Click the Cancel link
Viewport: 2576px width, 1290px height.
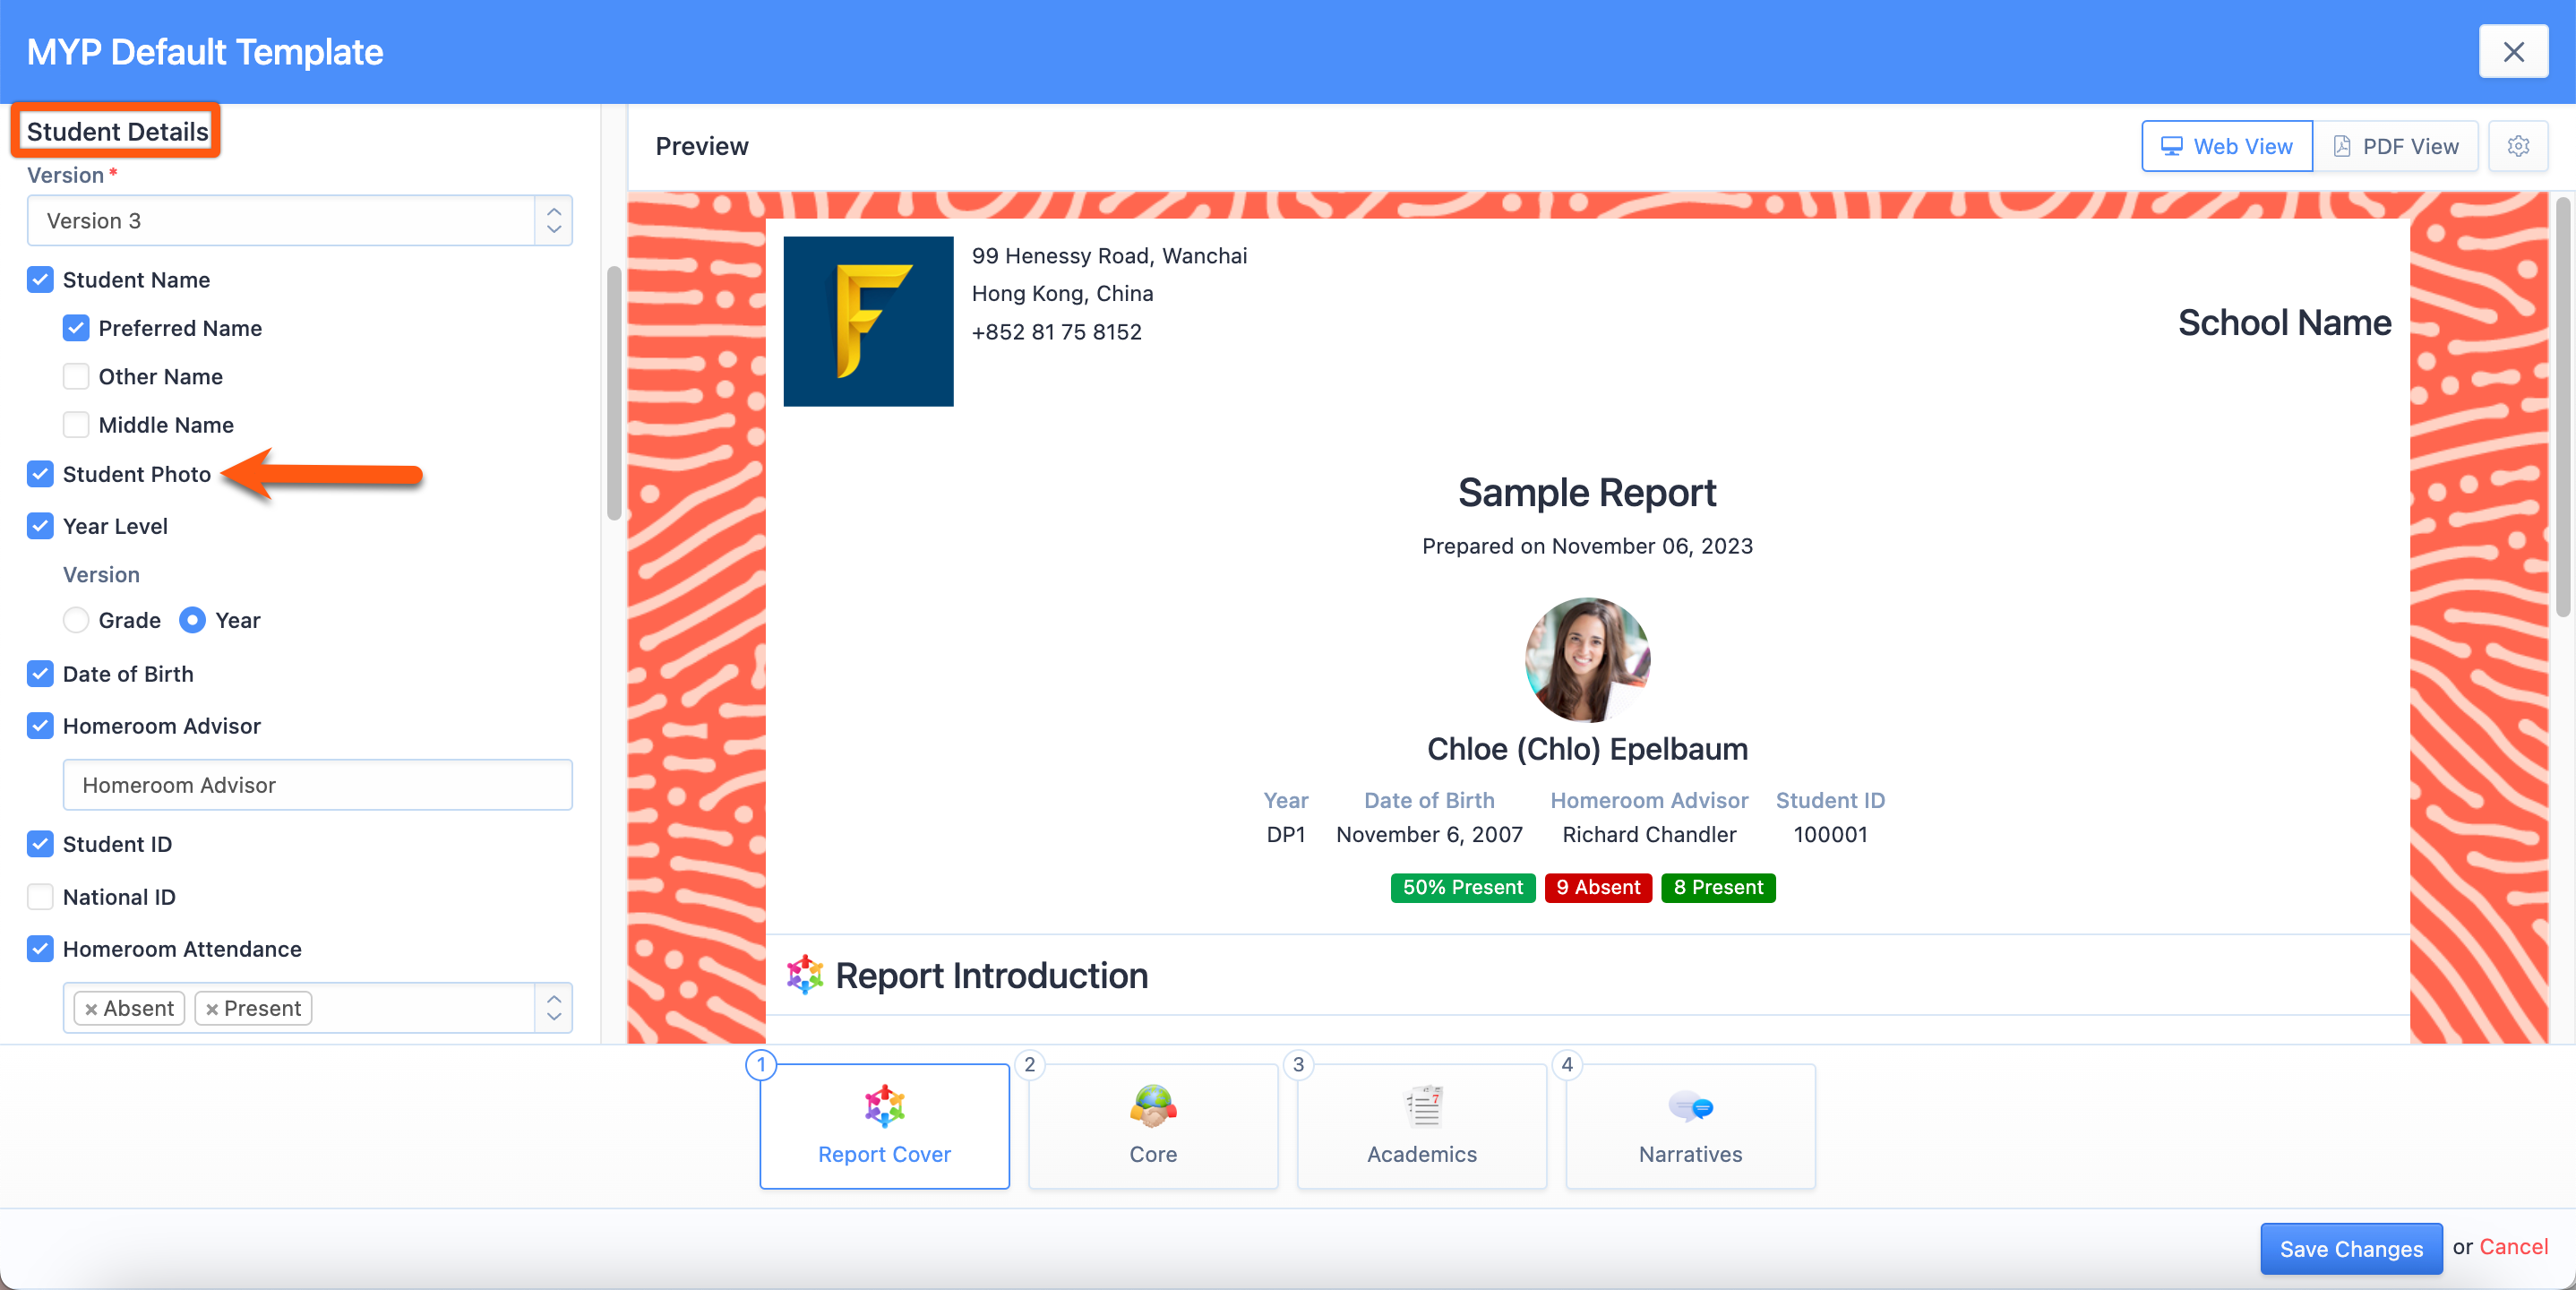click(x=2513, y=1246)
